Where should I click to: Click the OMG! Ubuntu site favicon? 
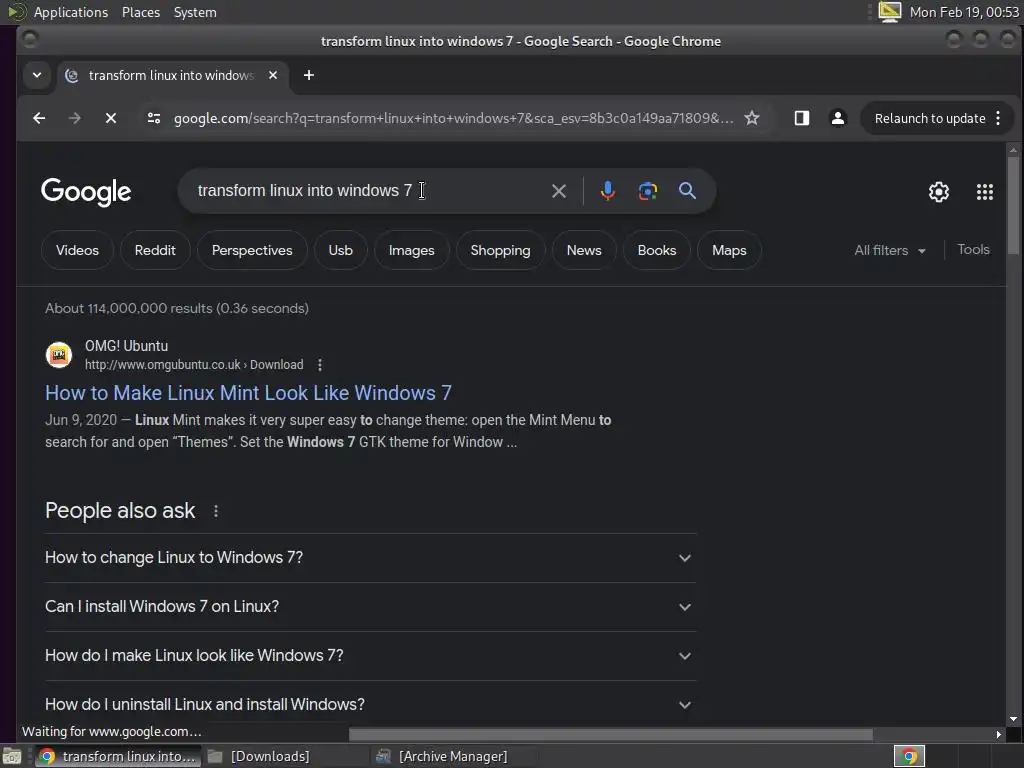(x=59, y=355)
